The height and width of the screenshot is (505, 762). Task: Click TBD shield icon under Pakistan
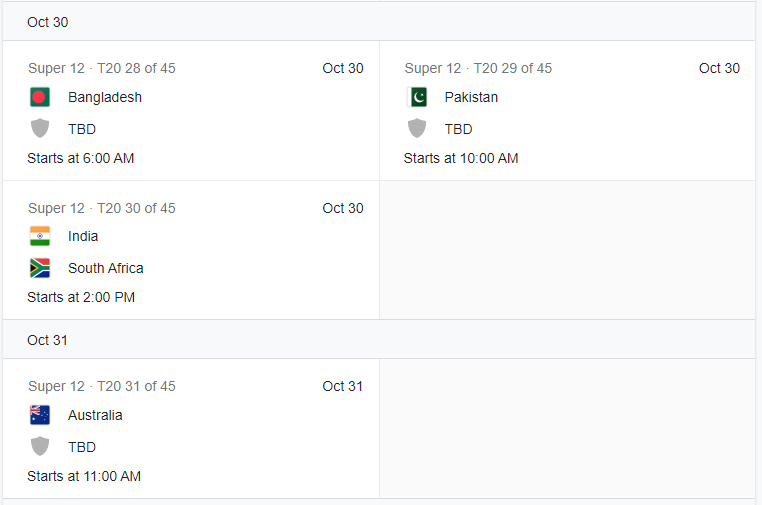417,129
